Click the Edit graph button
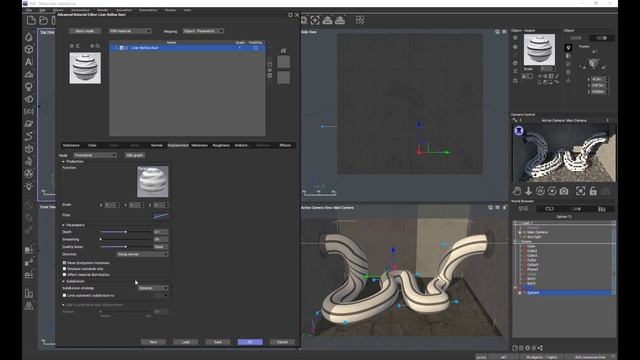 (134, 155)
